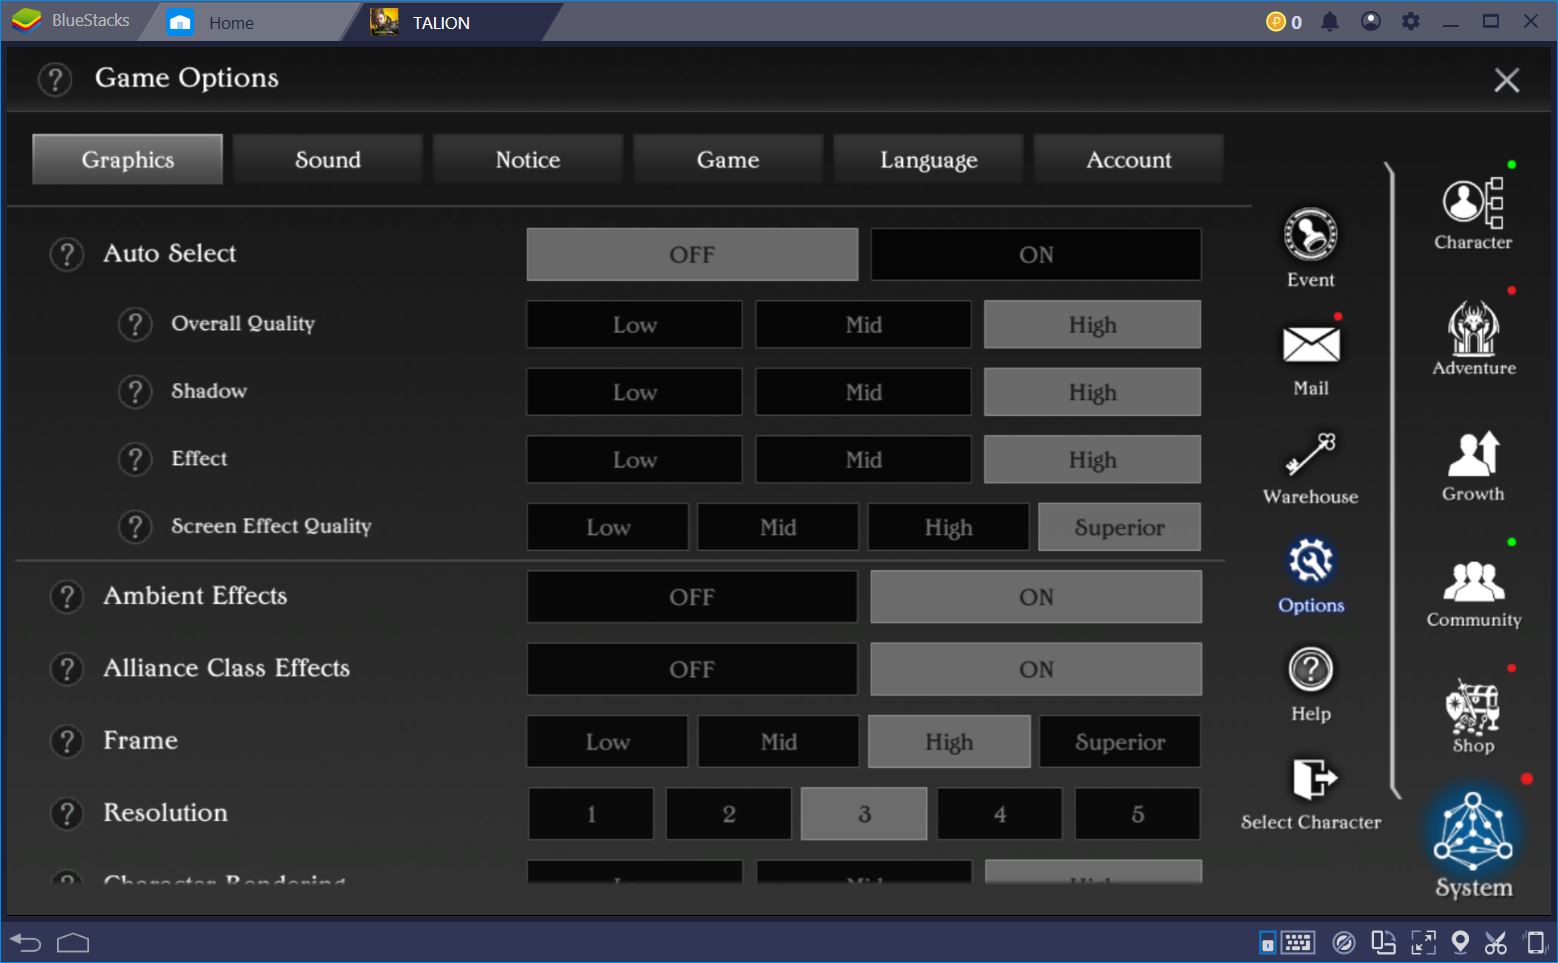Show help for Ambient Effects
Image resolution: width=1558 pixels, height=963 pixels.
[x=67, y=596]
